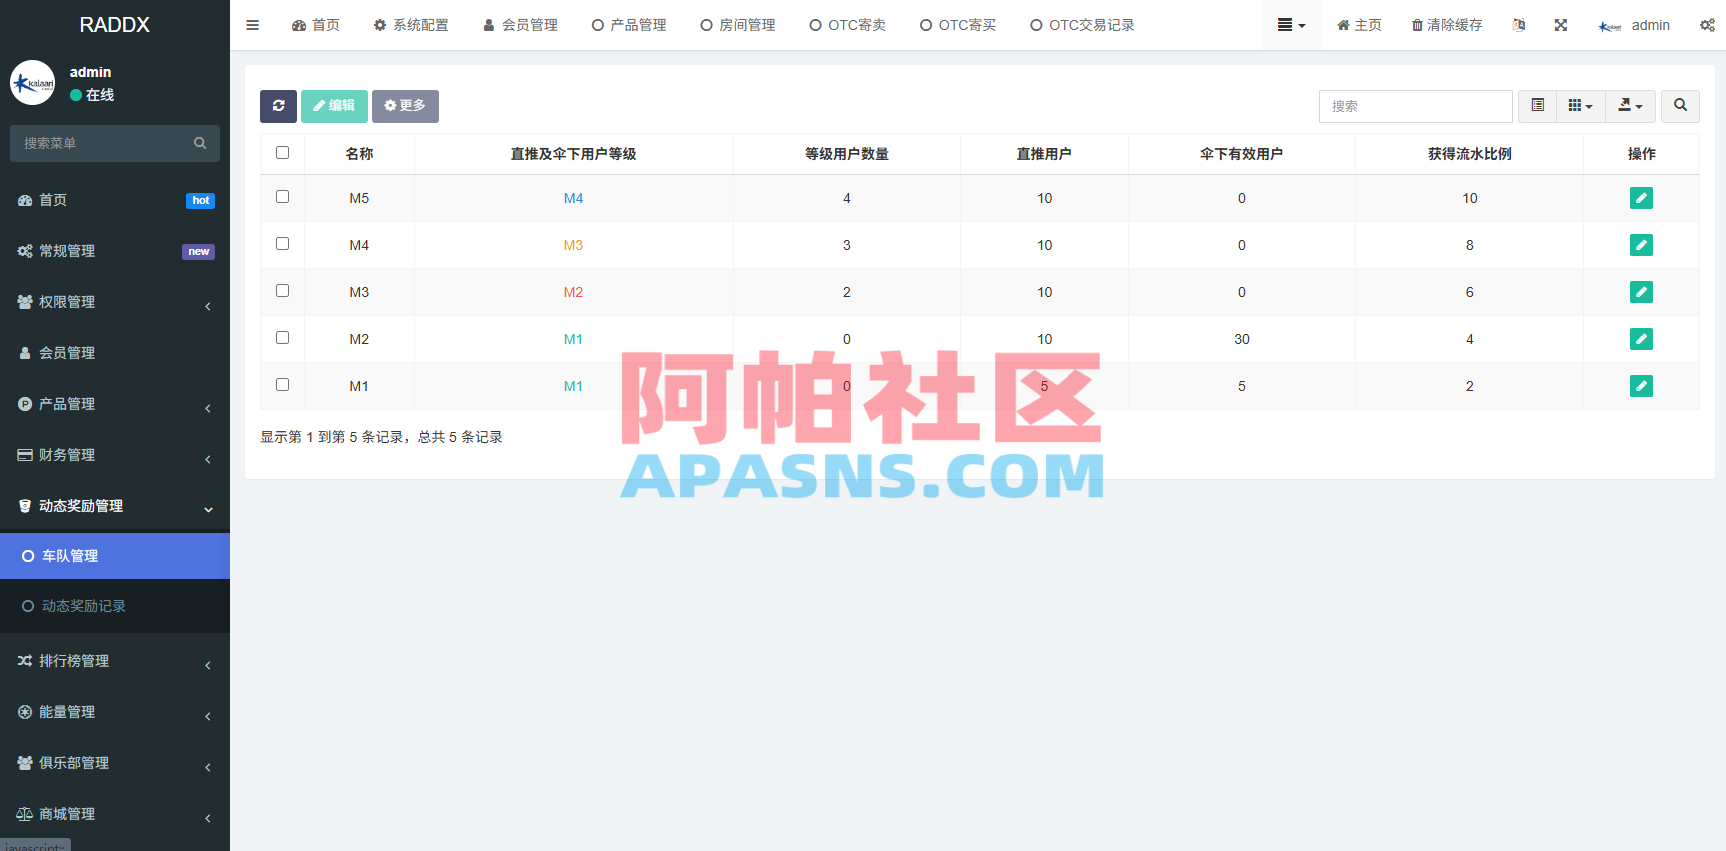Click the search icon in sidebar menu search
Screen dimensions: 1726x851
tap(200, 143)
